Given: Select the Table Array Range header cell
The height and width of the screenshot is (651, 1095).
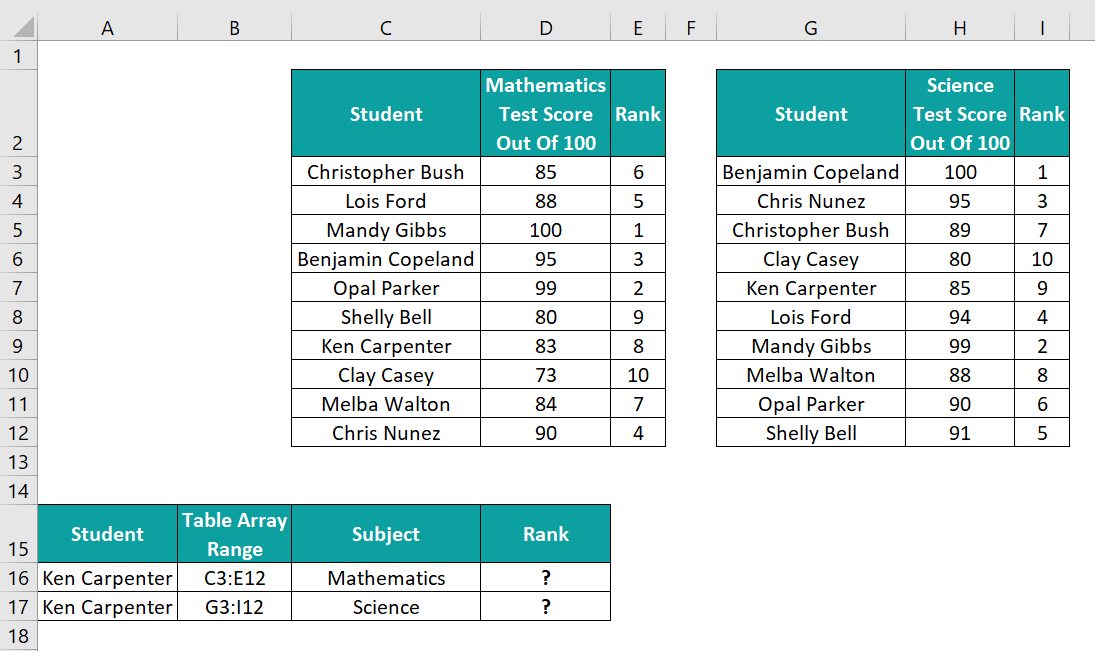Looking at the screenshot, I should (234, 533).
